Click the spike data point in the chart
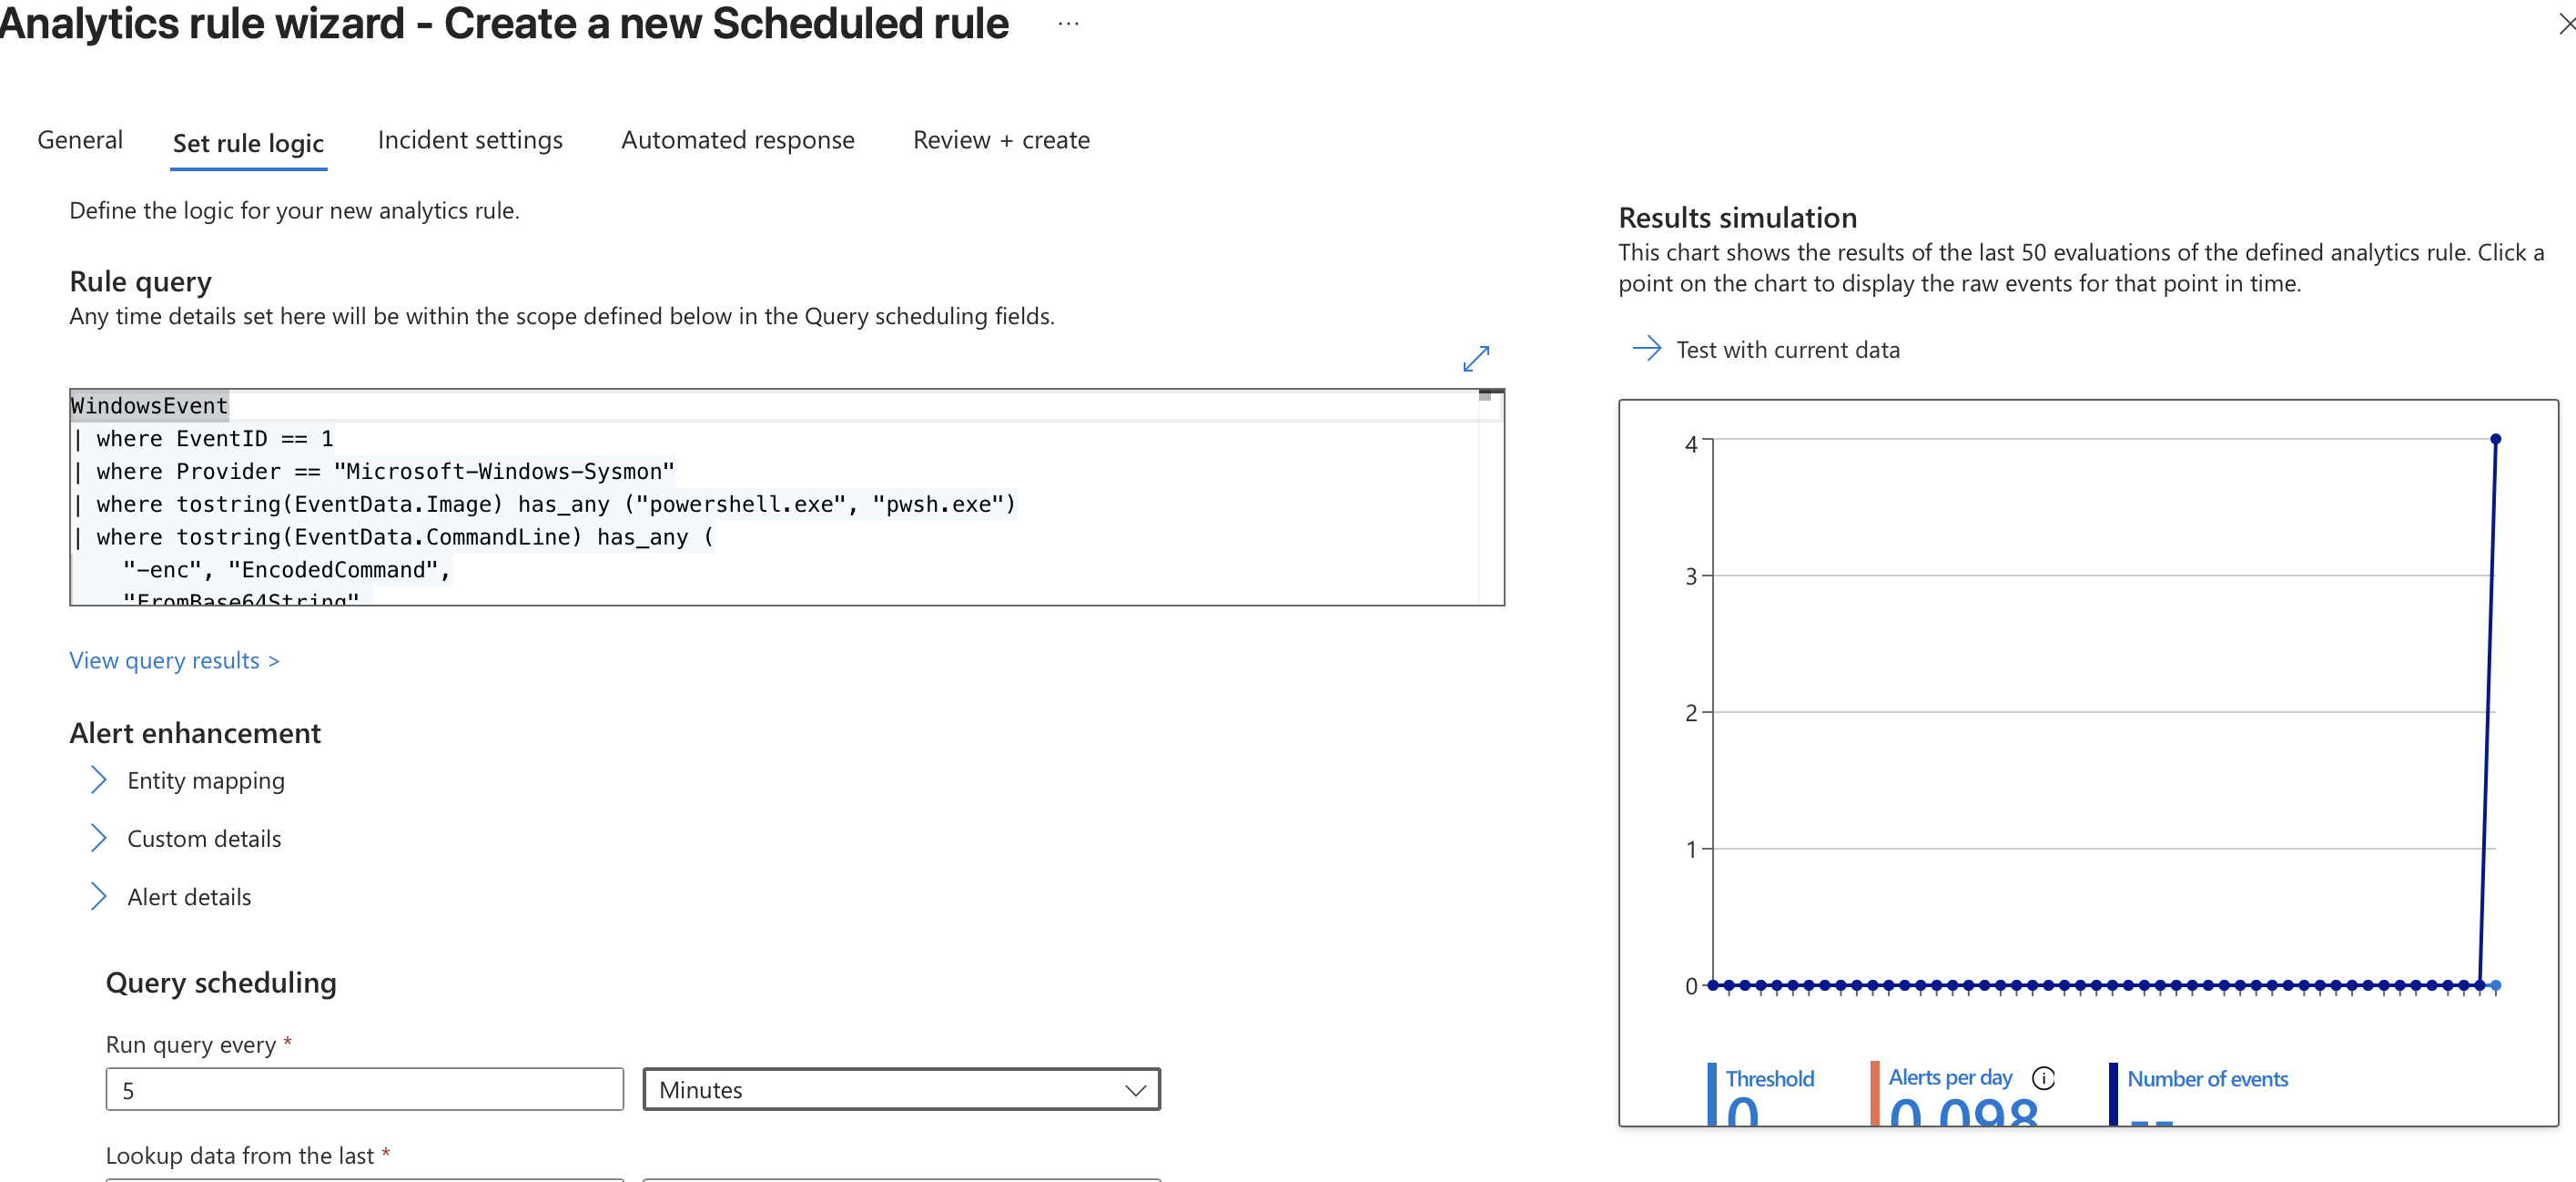Image resolution: width=2576 pixels, height=1182 pixels. pyautogui.click(x=2495, y=440)
